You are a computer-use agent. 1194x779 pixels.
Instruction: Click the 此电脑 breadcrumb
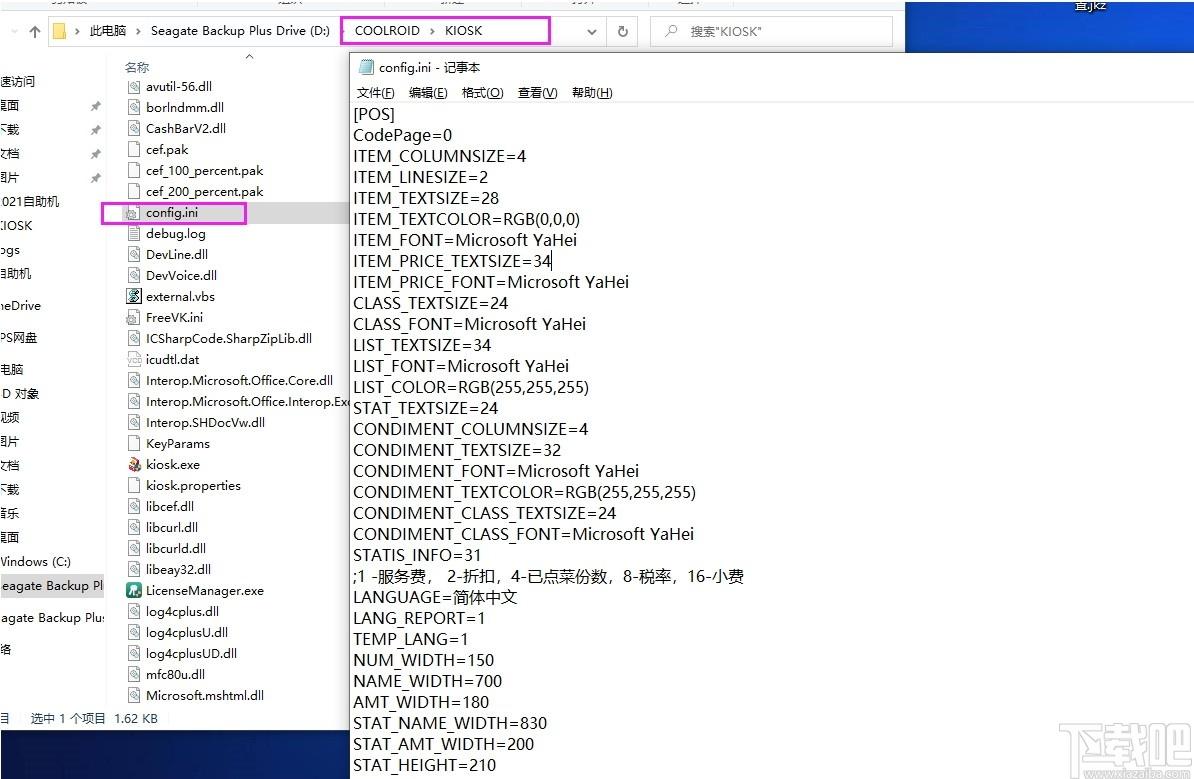tap(107, 30)
